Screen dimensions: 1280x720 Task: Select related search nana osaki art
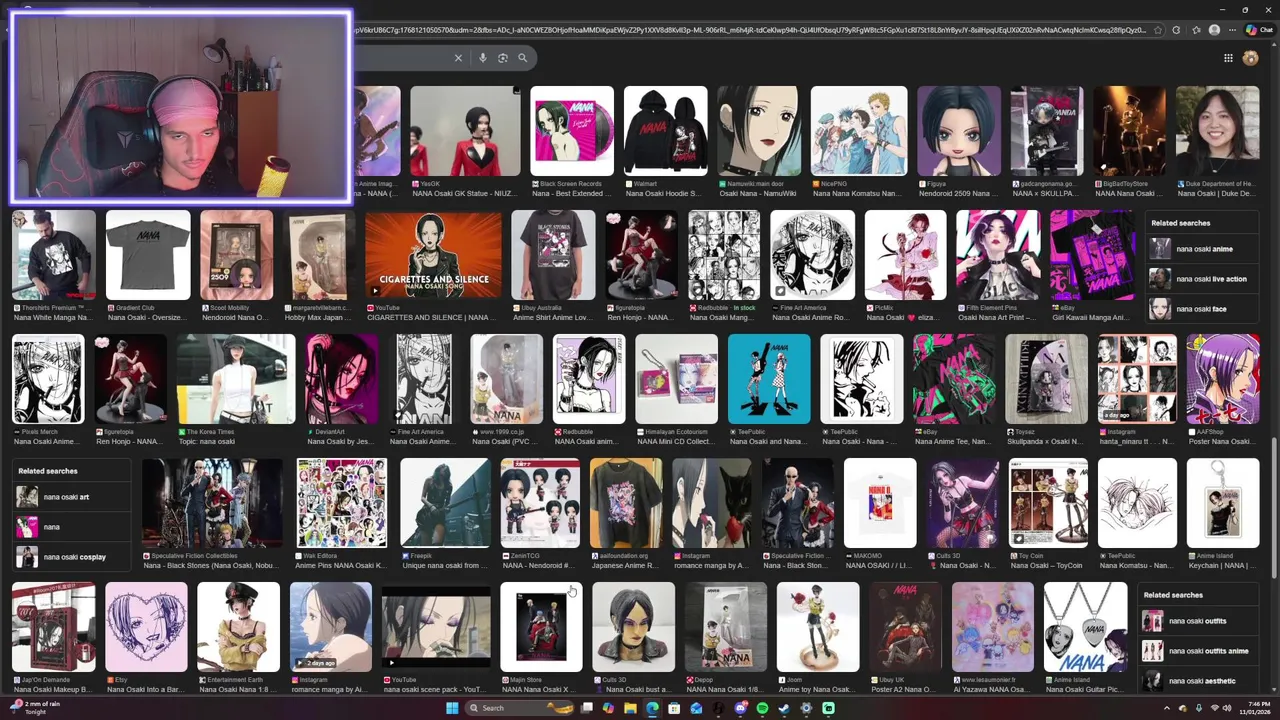pyautogui.click(x=70, y=497)
